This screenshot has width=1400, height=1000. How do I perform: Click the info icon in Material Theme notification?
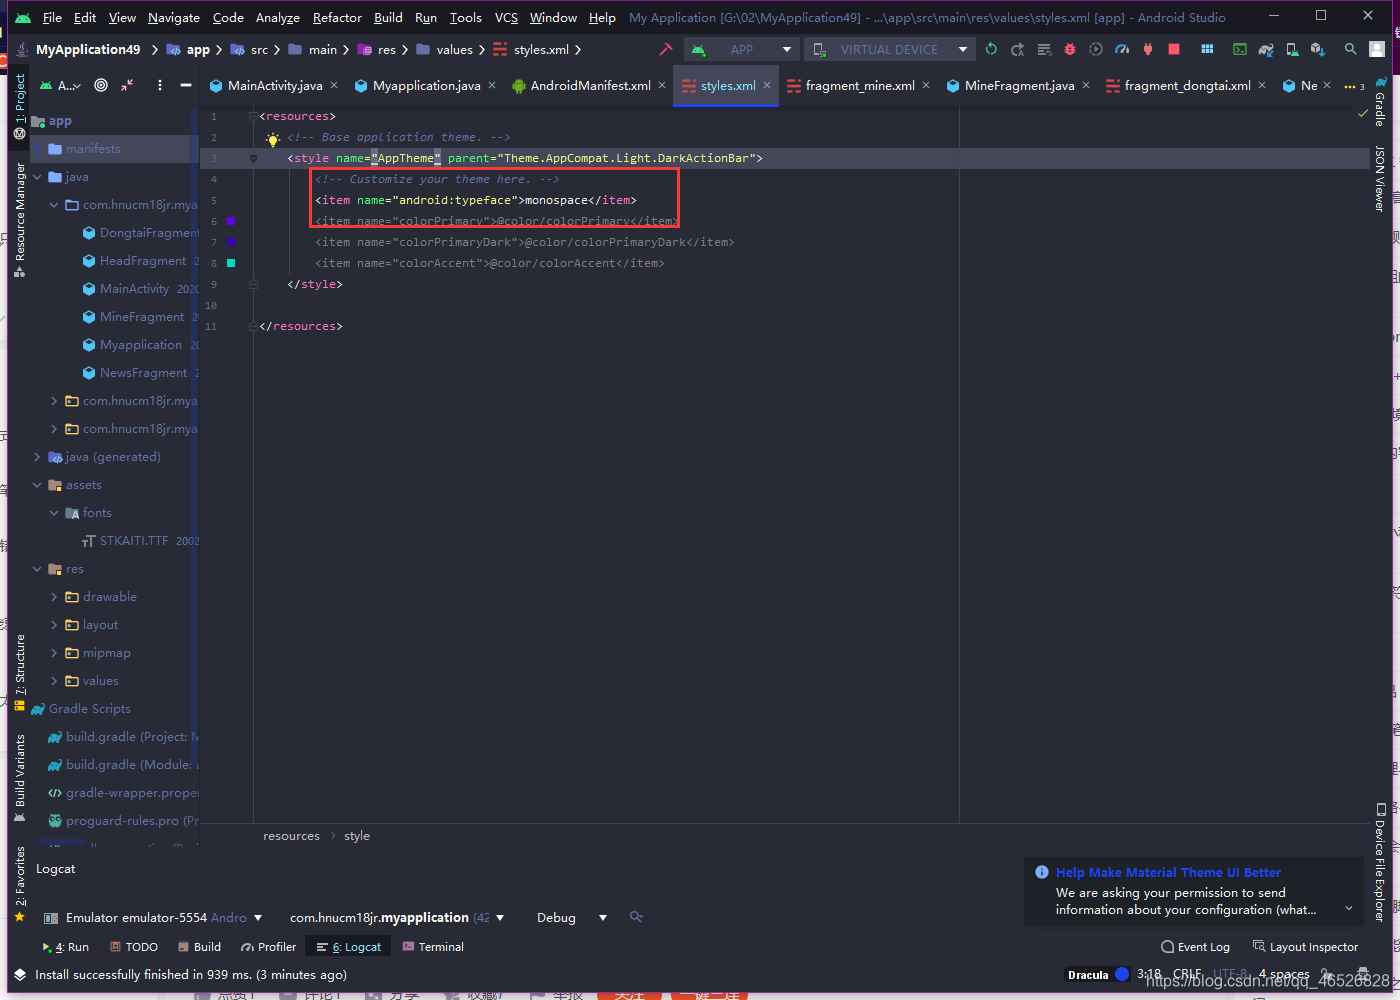[x=1042, y=872]
